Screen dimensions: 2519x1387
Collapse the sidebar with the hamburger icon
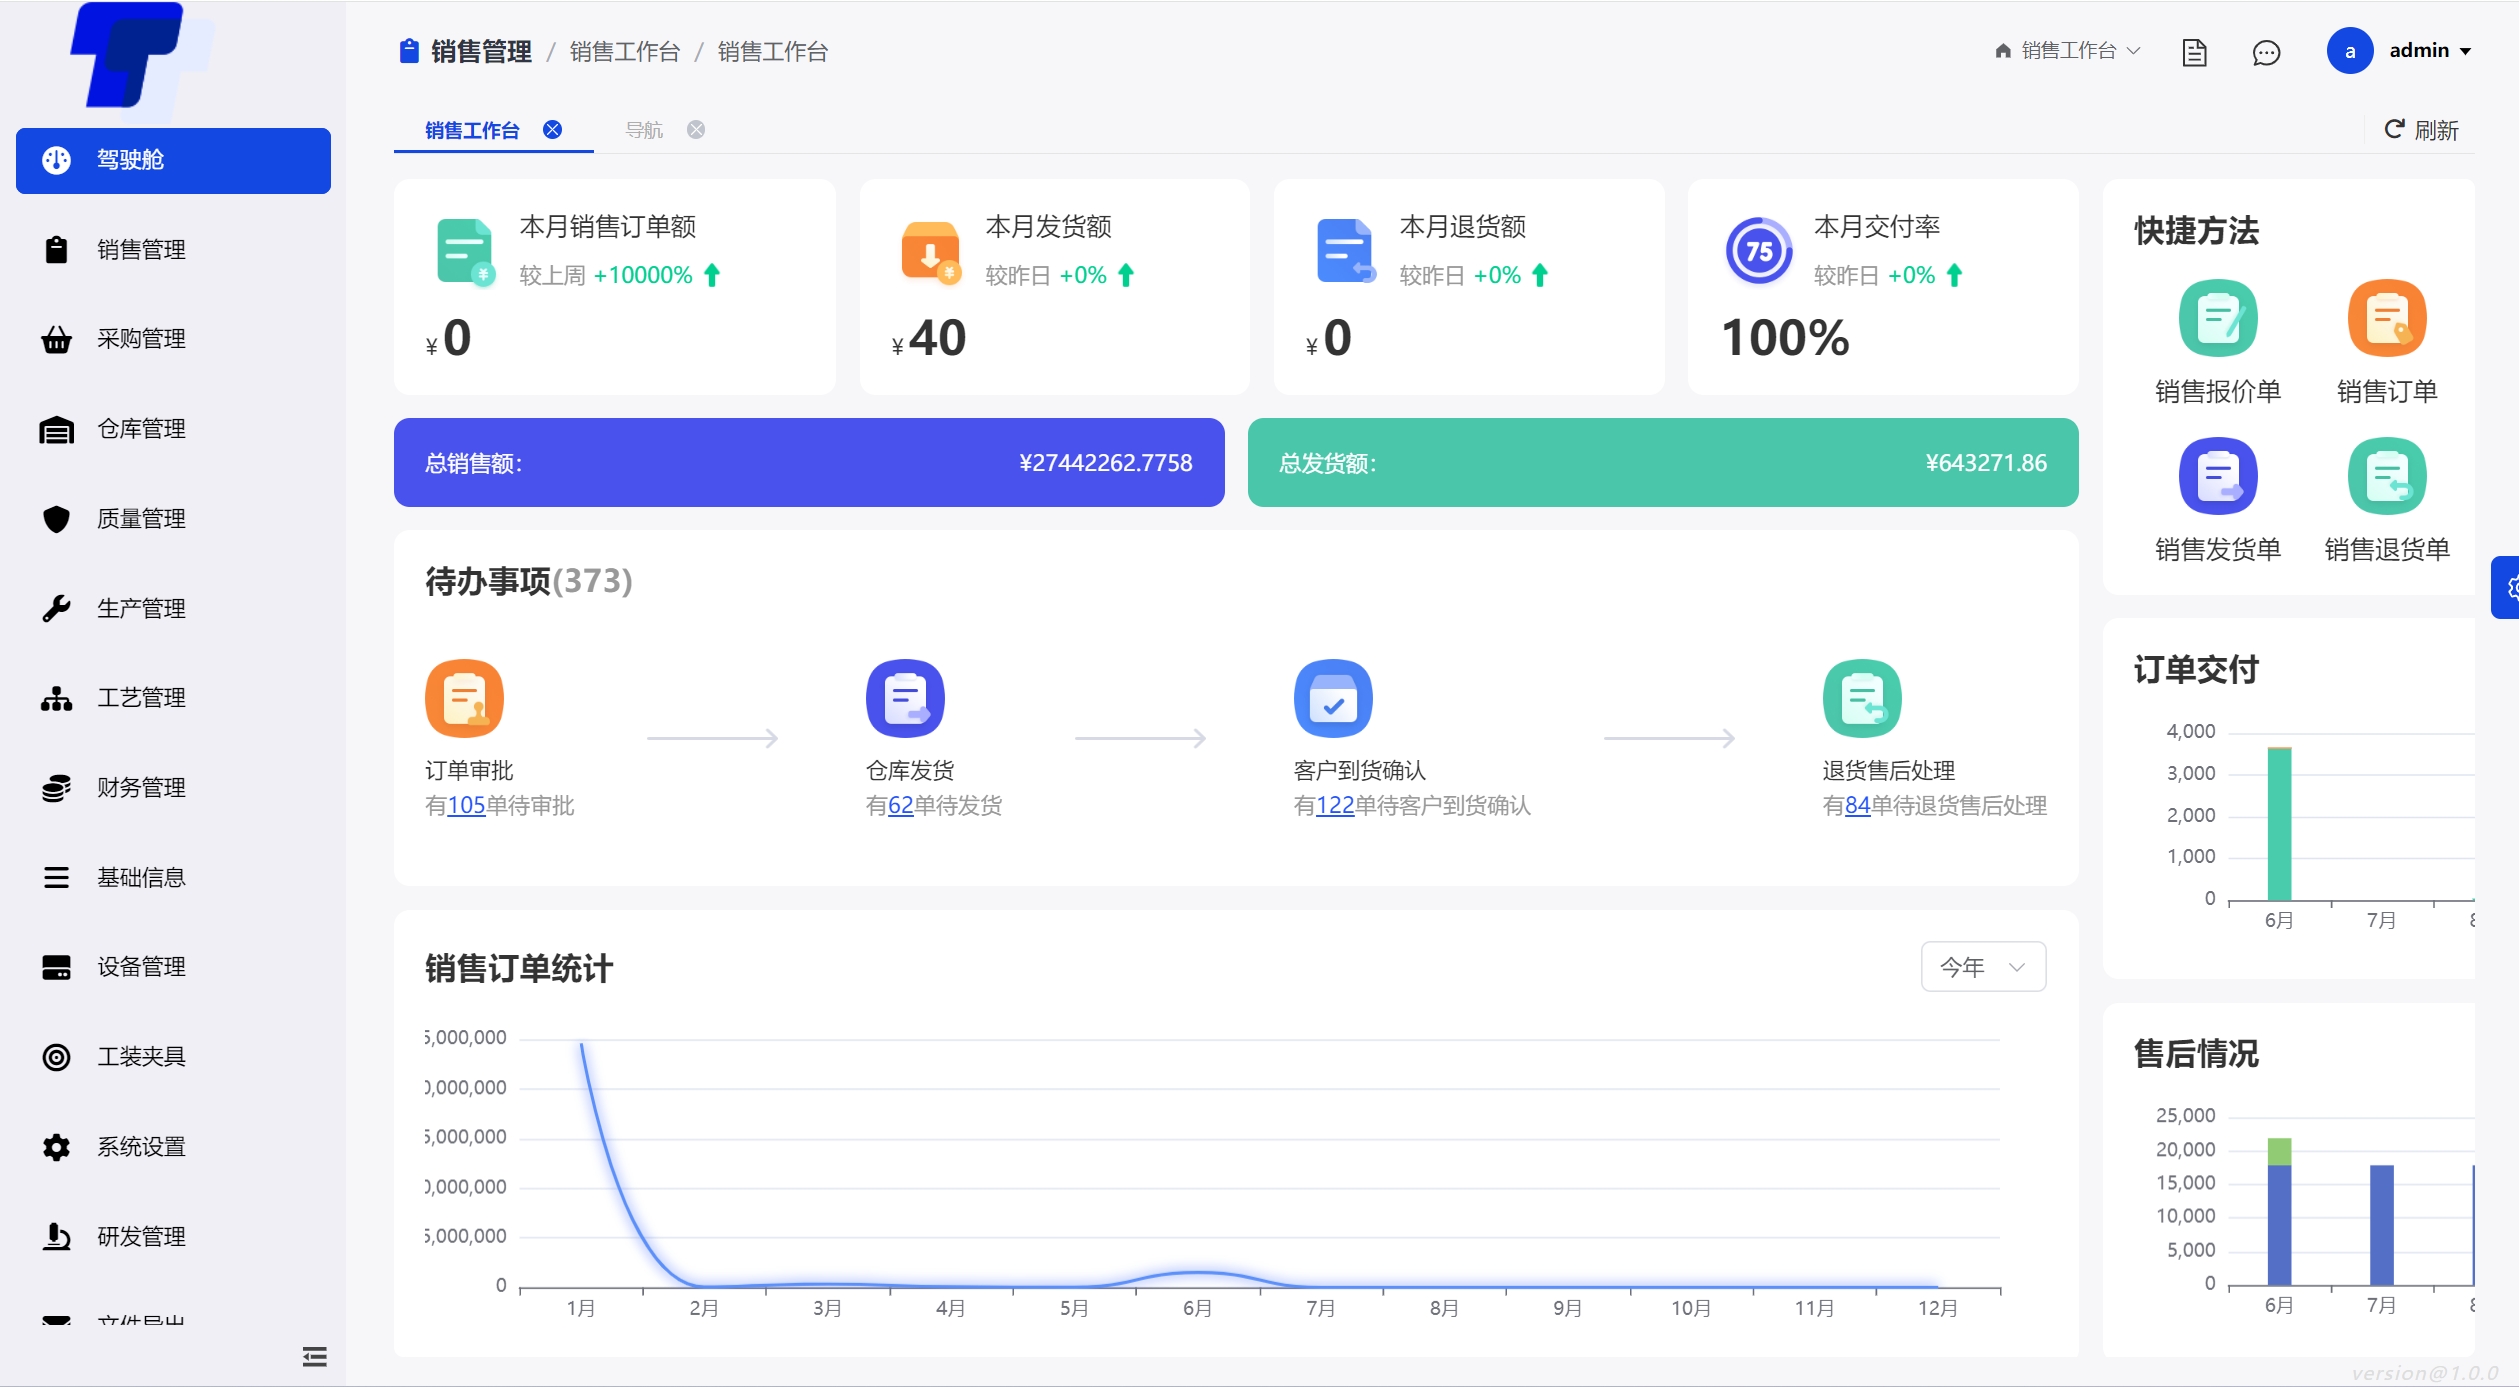pos(315,1357)
